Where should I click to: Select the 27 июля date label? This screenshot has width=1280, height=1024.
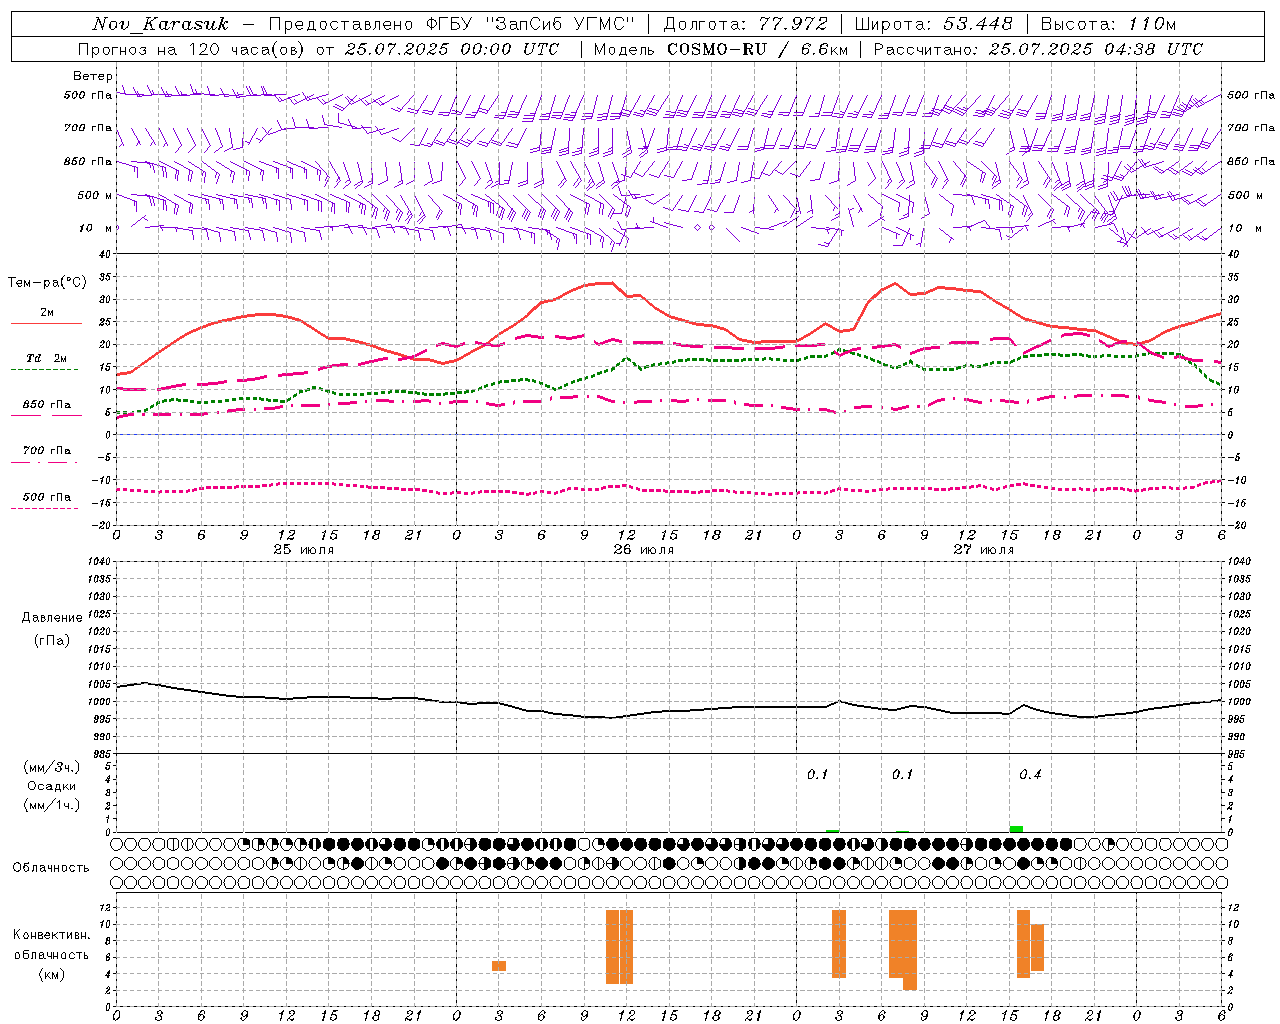(x=984, y=550)
